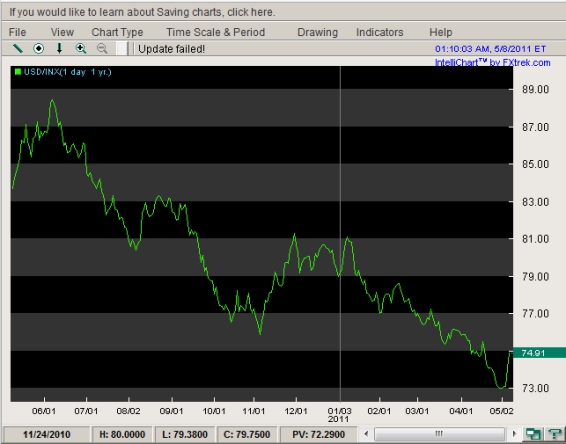Click the 11/01 date axis label
The height and width of the screenshot is (444, 566).
(254, 411)
